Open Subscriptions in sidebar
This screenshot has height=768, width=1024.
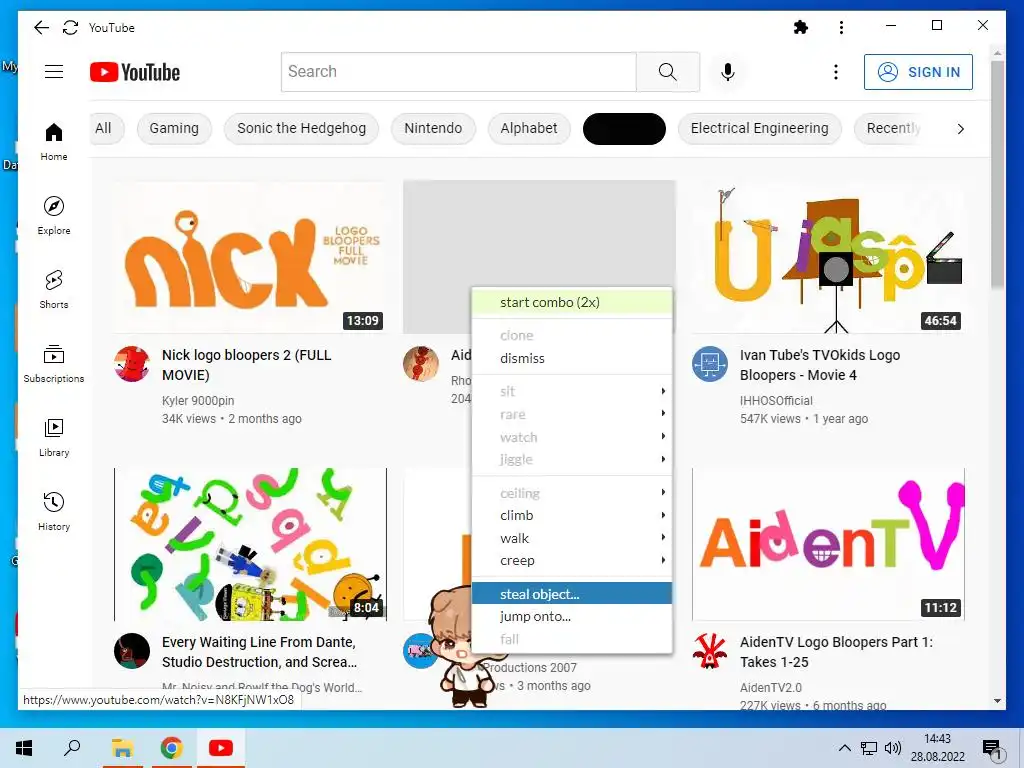(x=54, y=364)
